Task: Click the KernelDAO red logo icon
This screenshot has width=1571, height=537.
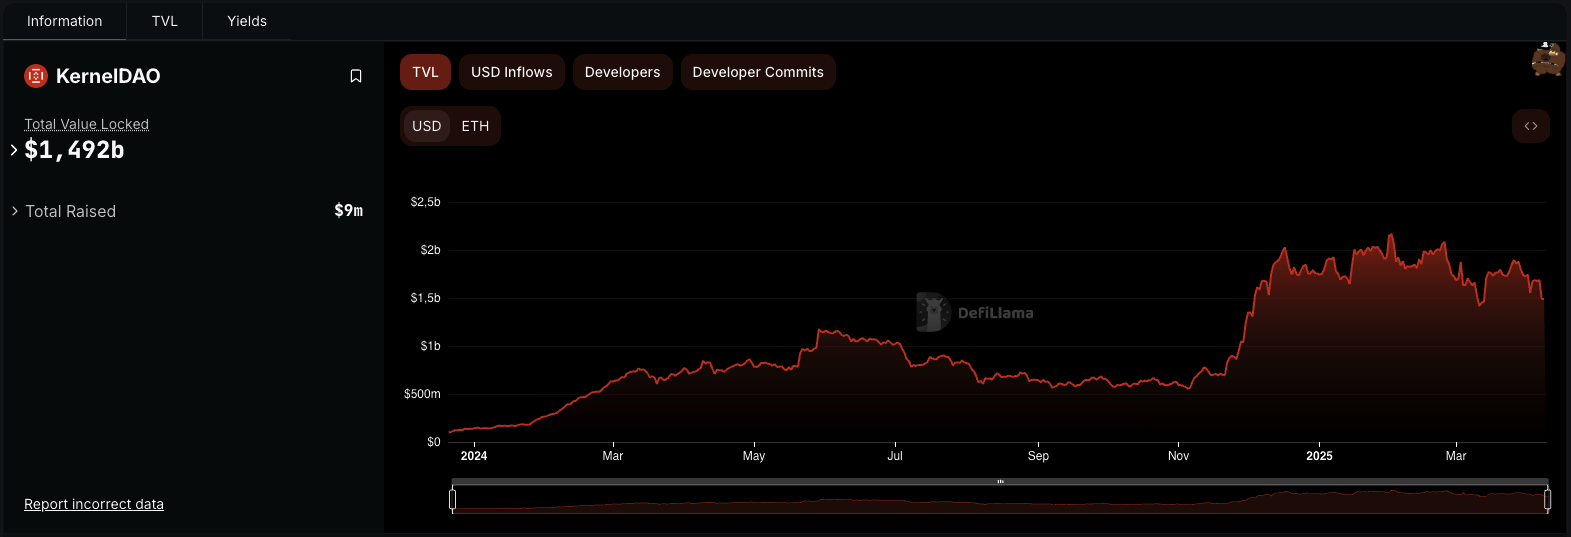Action: [36, 76]
